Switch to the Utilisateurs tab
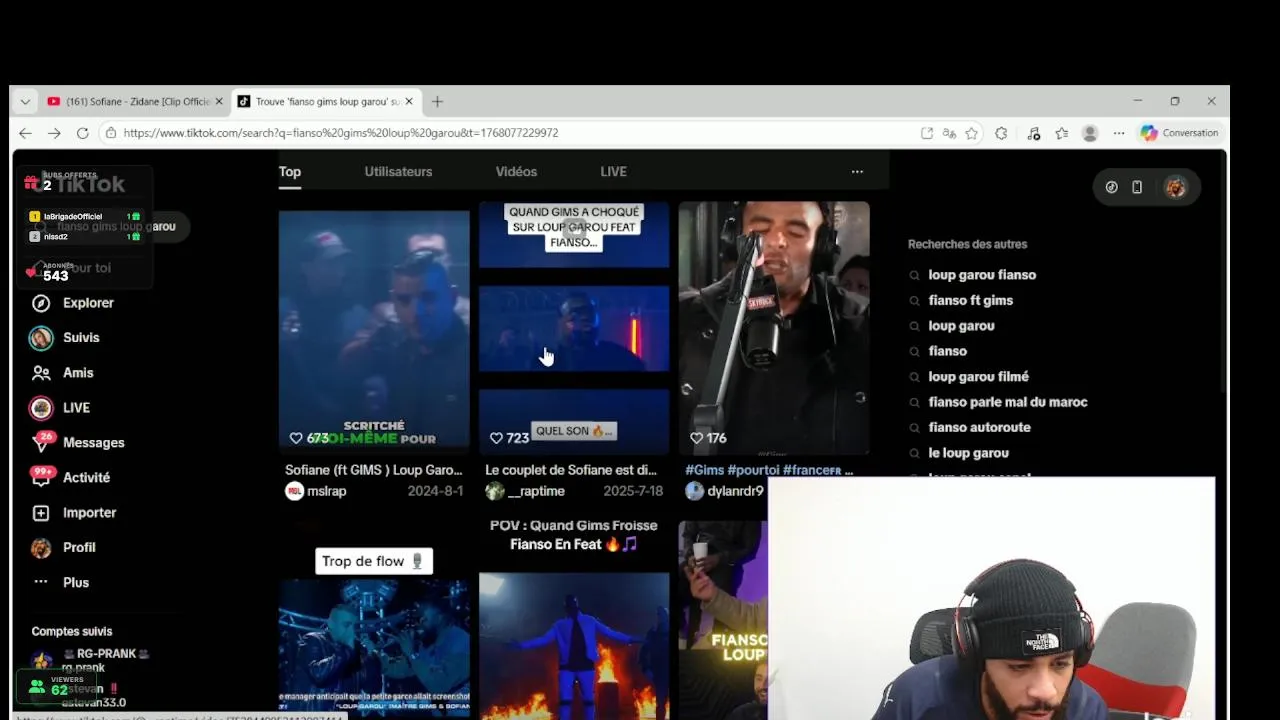Viewport: 1280px width, 720px height. (x=398, y=172)
